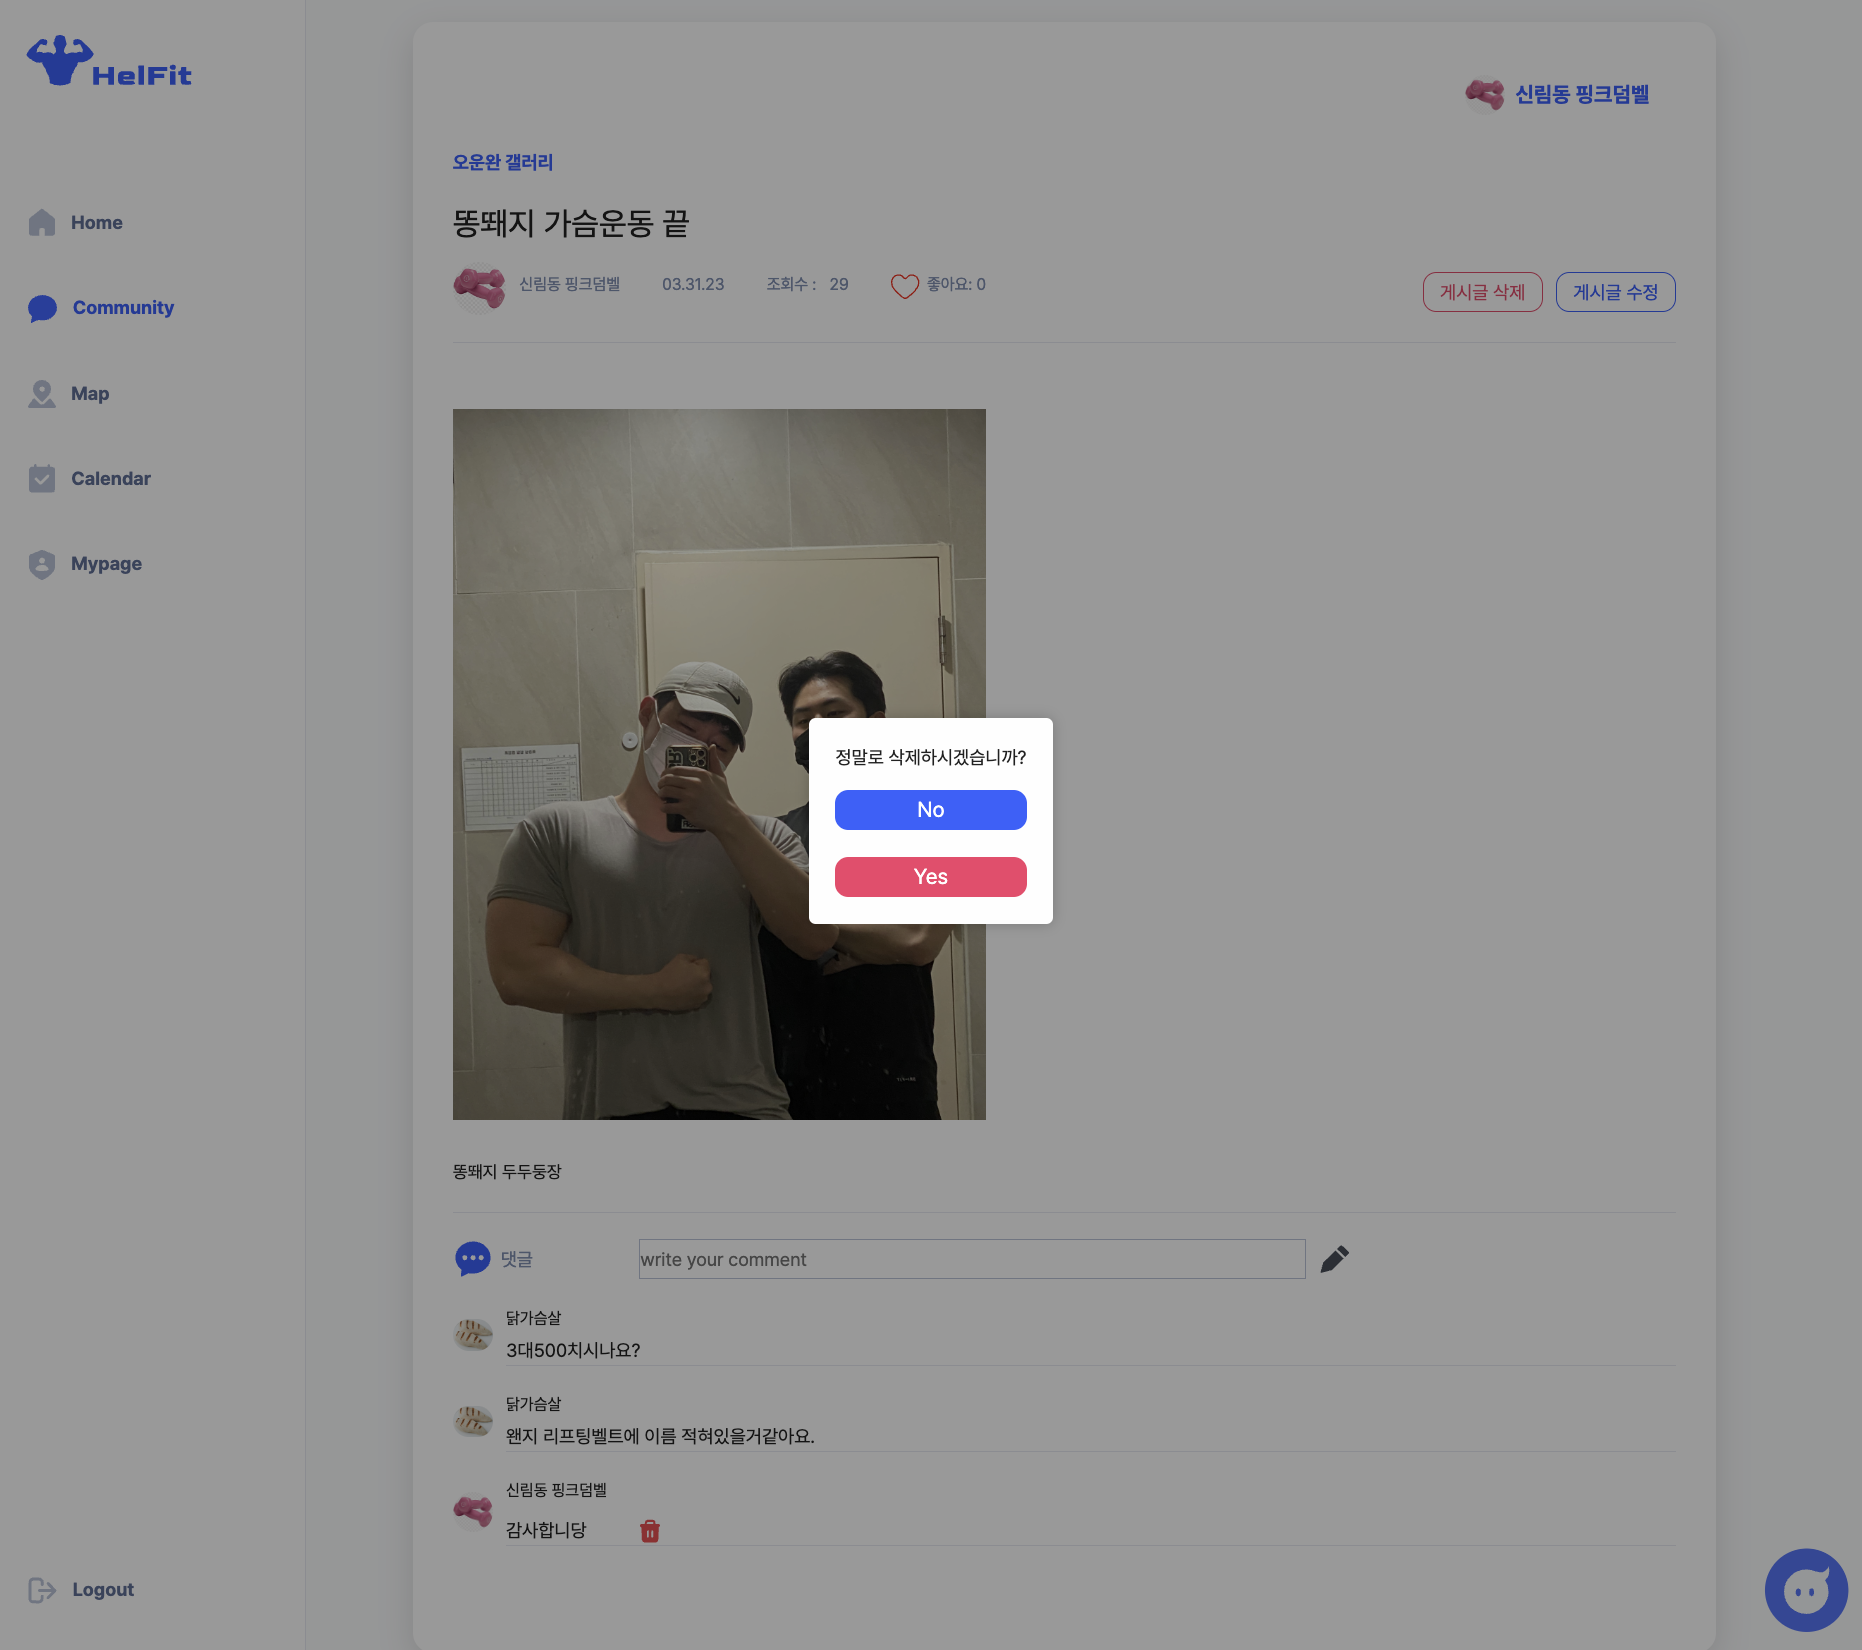Click the Home house icon

(42, 222)
